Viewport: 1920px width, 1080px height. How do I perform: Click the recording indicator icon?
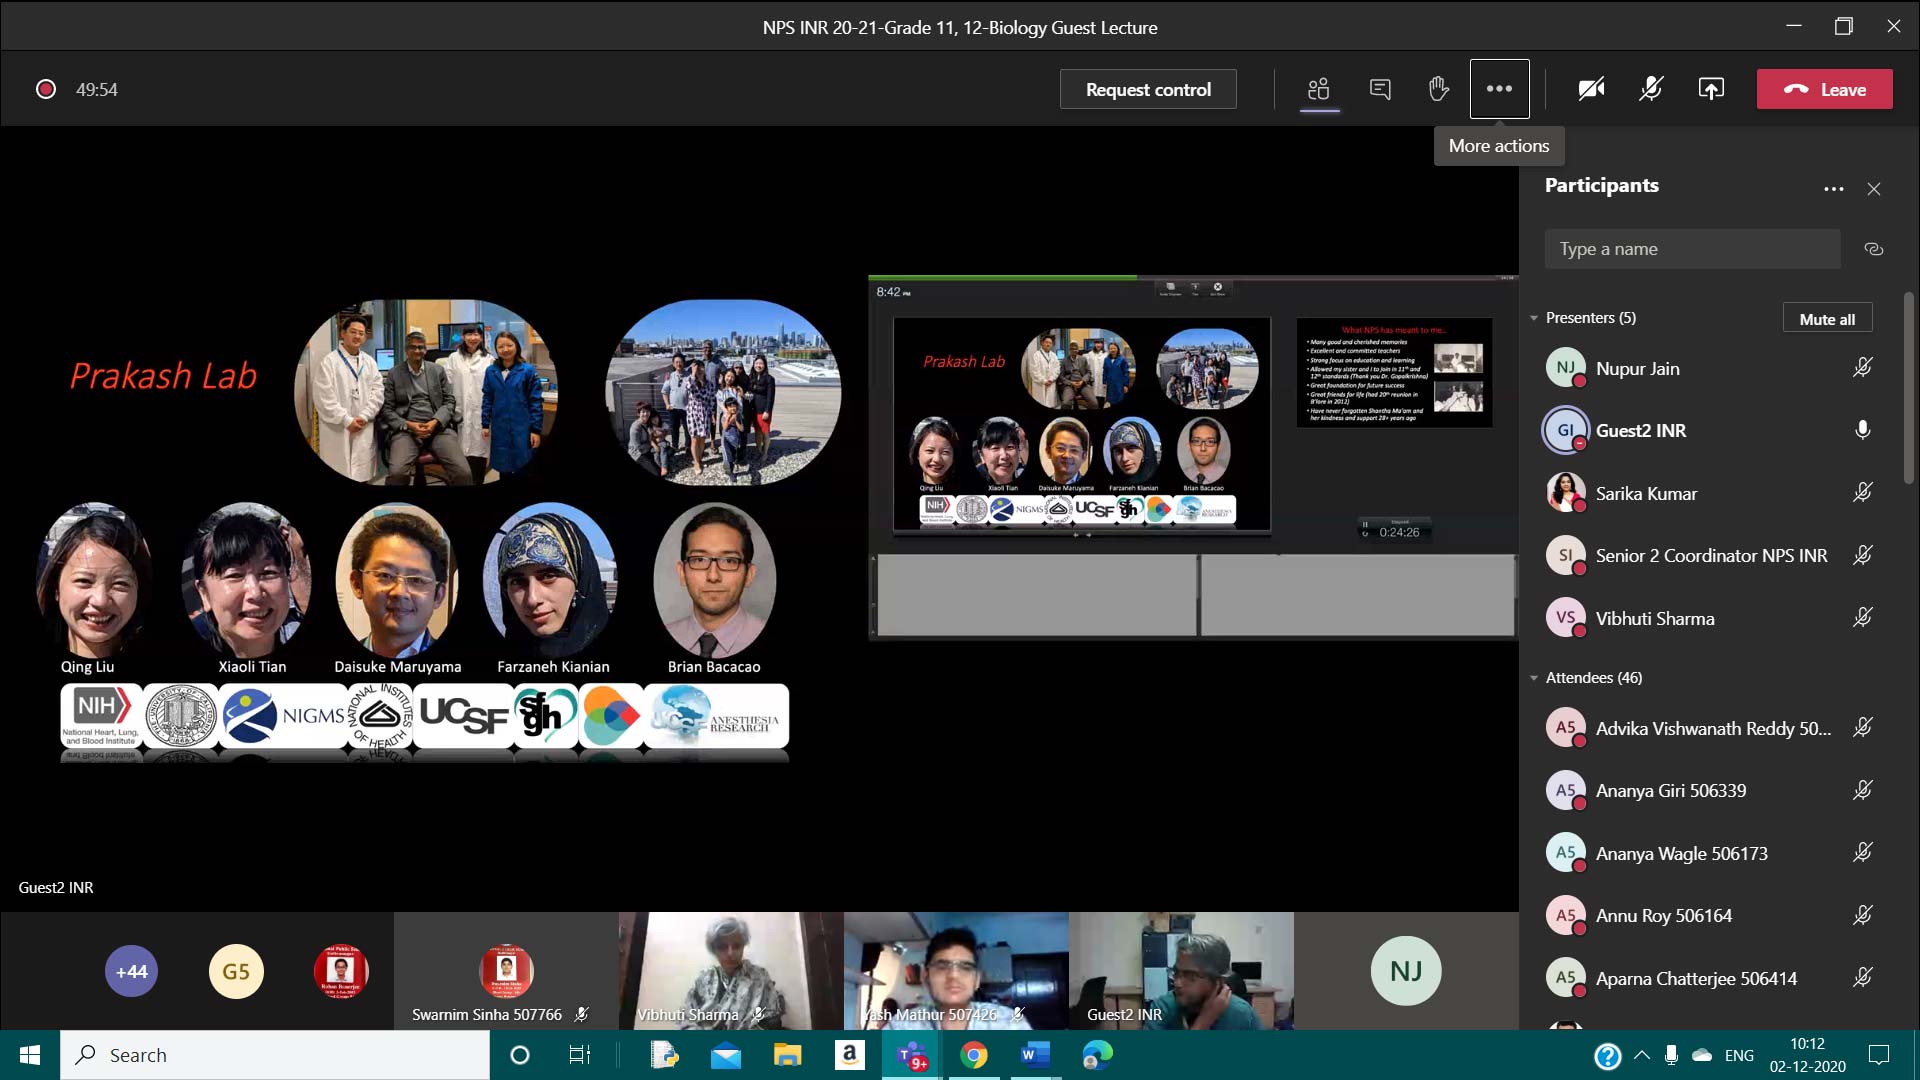45,89
